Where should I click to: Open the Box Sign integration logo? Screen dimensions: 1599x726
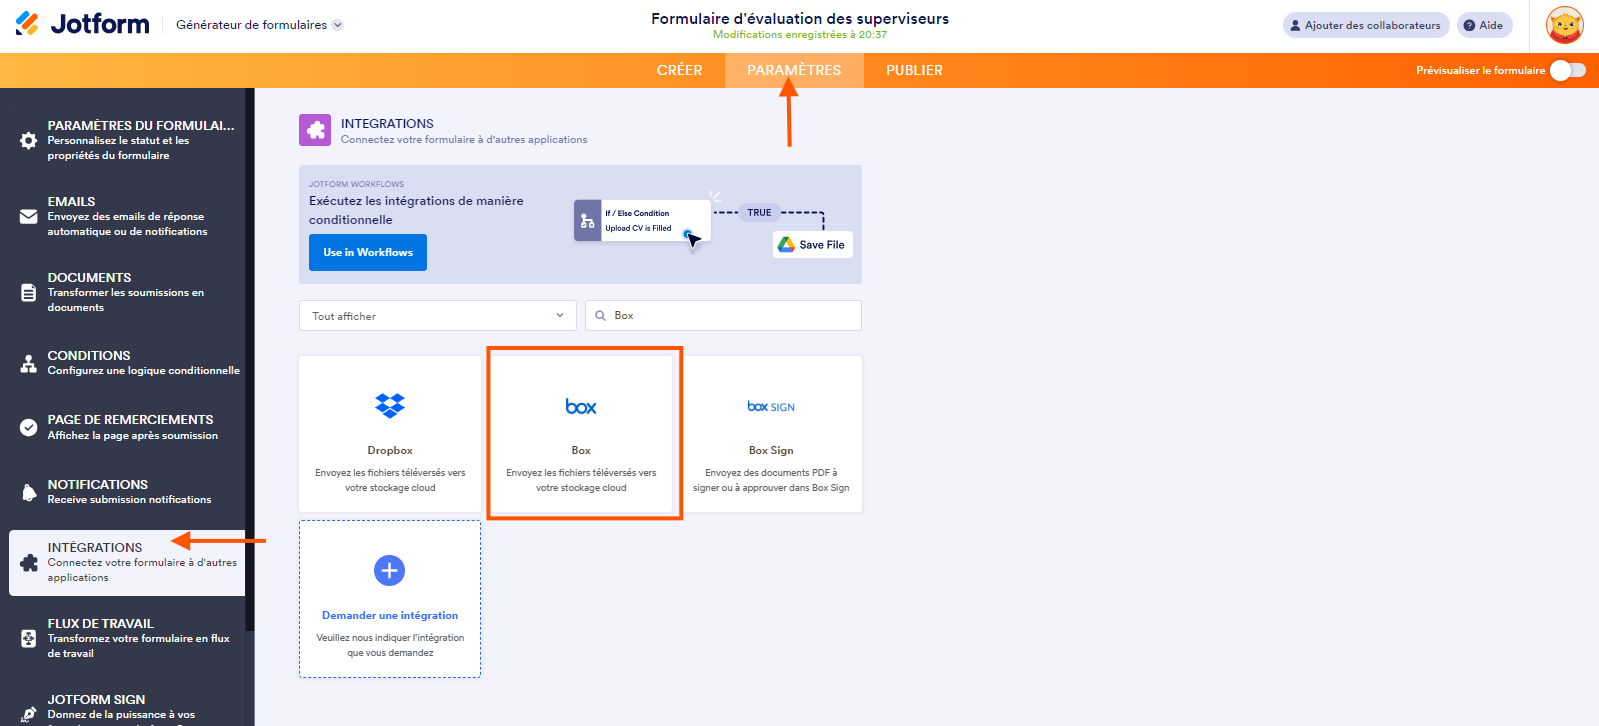771,407
